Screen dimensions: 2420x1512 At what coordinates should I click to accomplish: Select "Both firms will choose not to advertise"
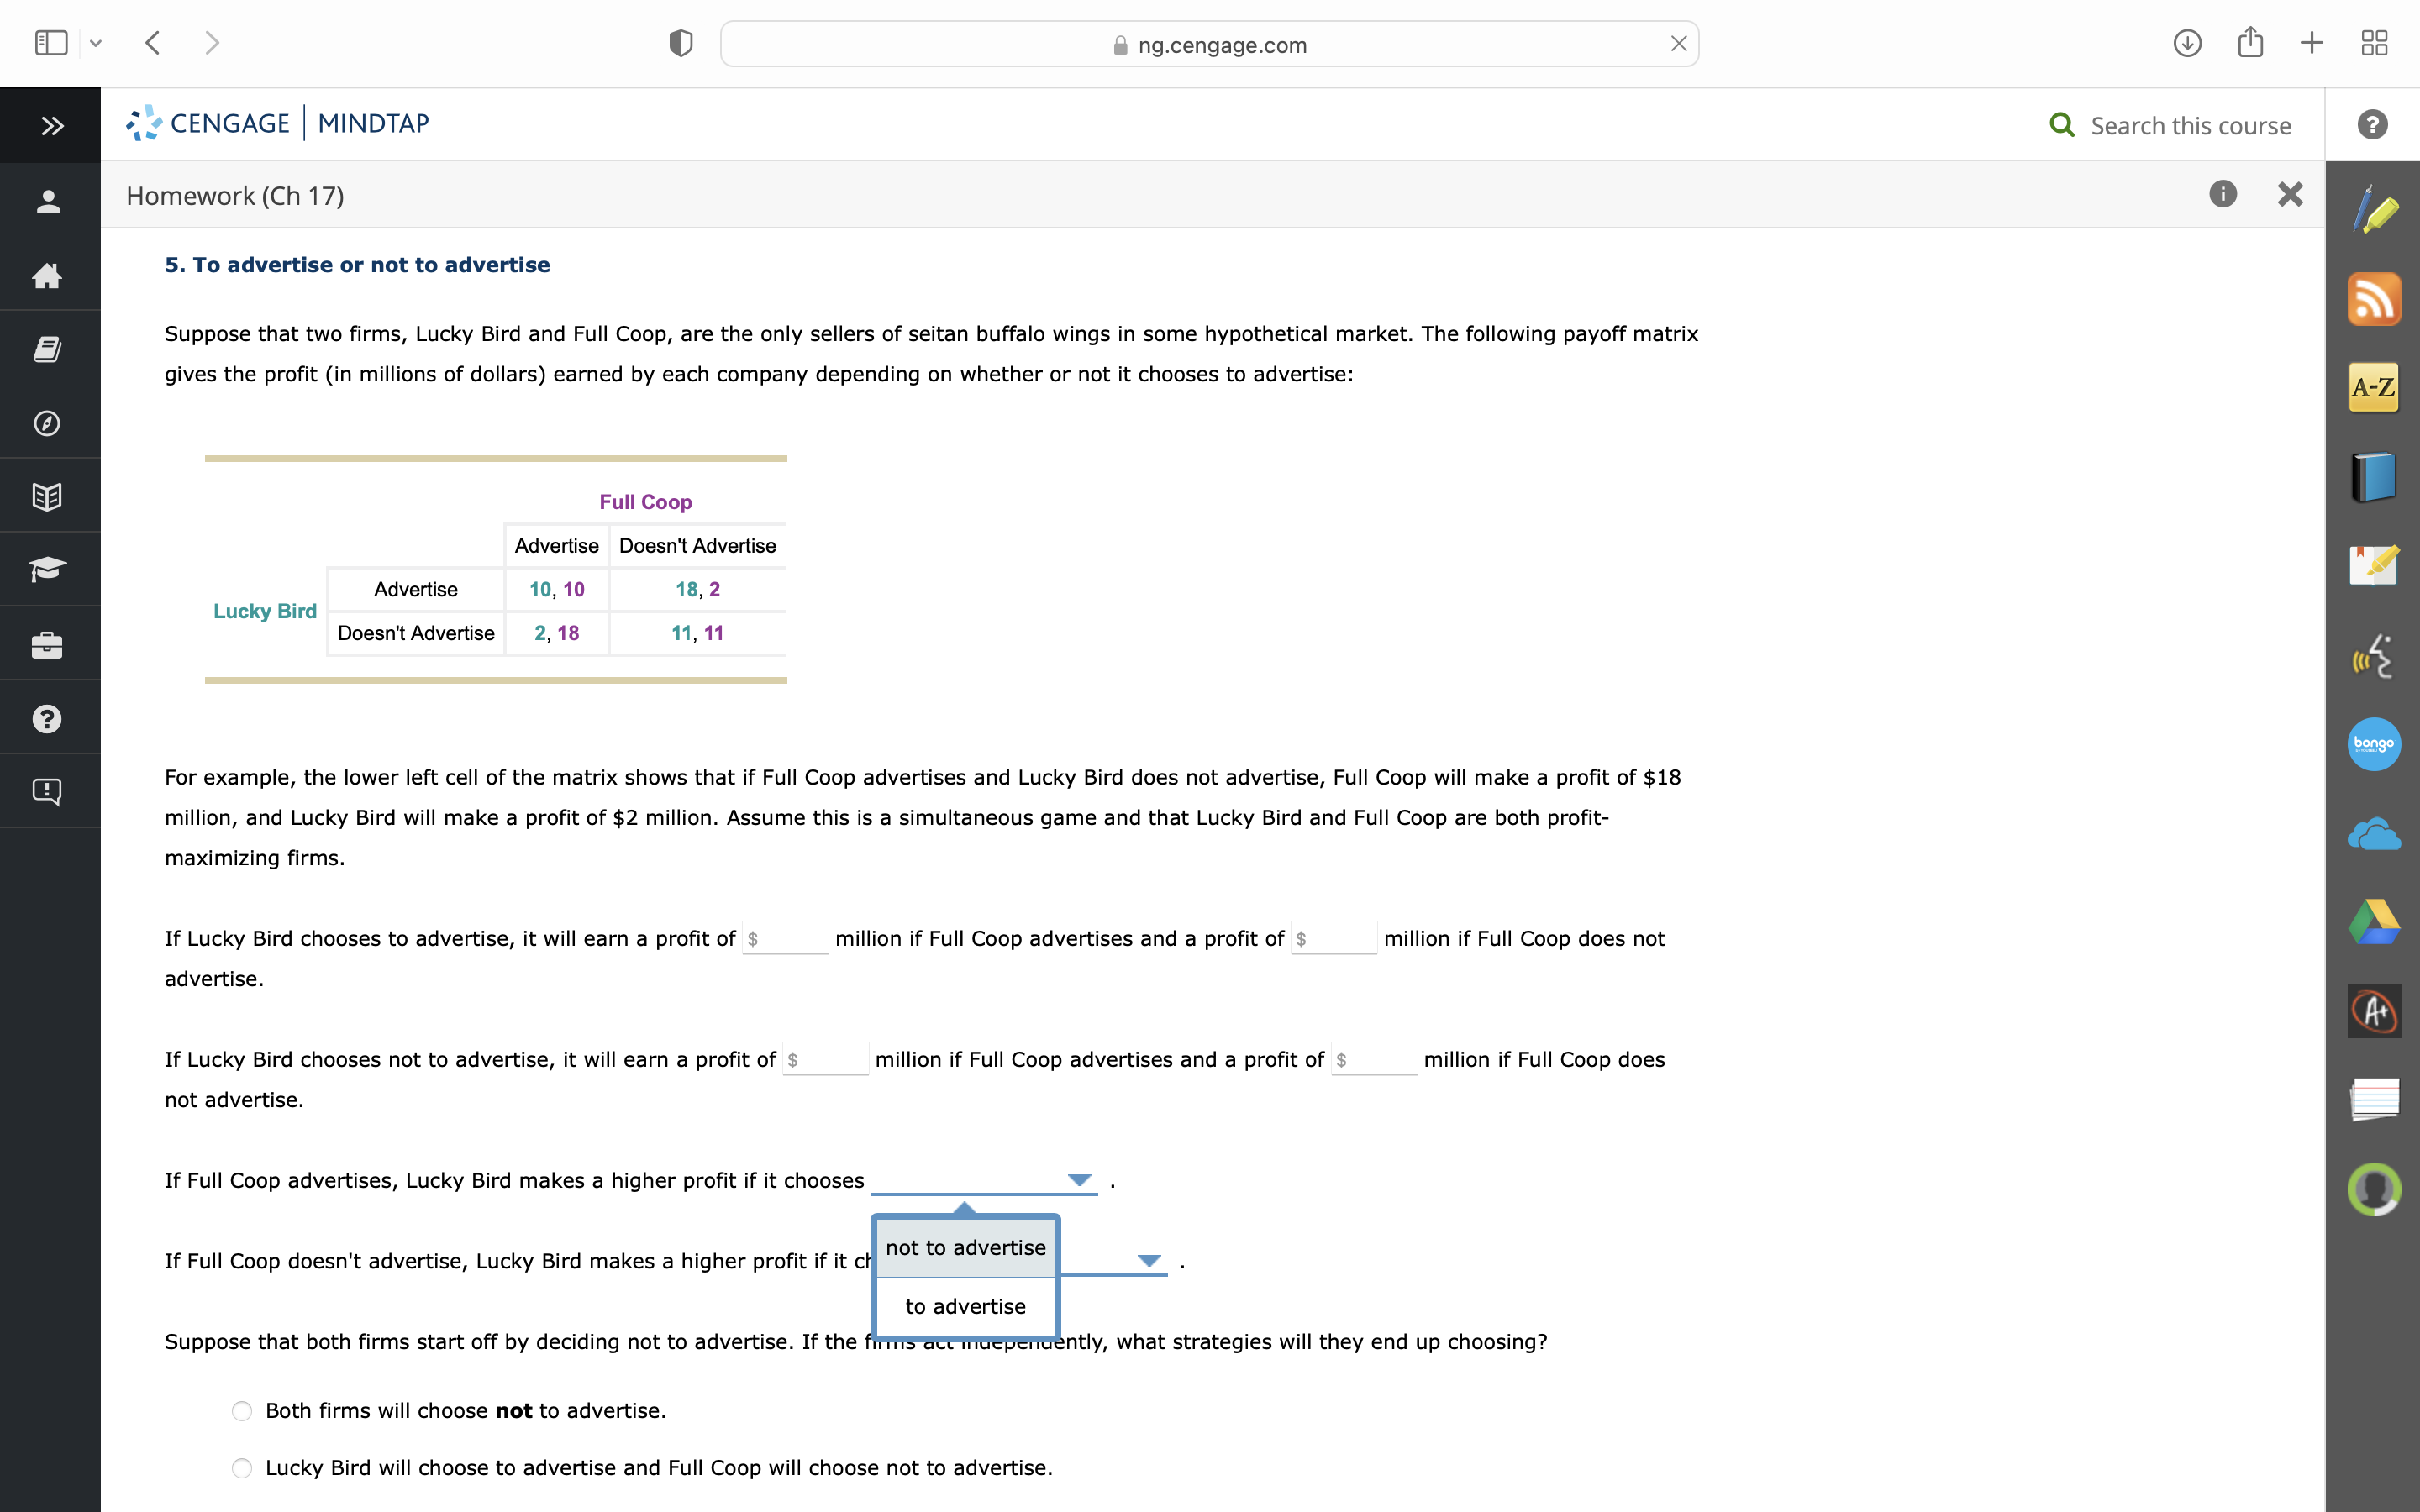241,1410
